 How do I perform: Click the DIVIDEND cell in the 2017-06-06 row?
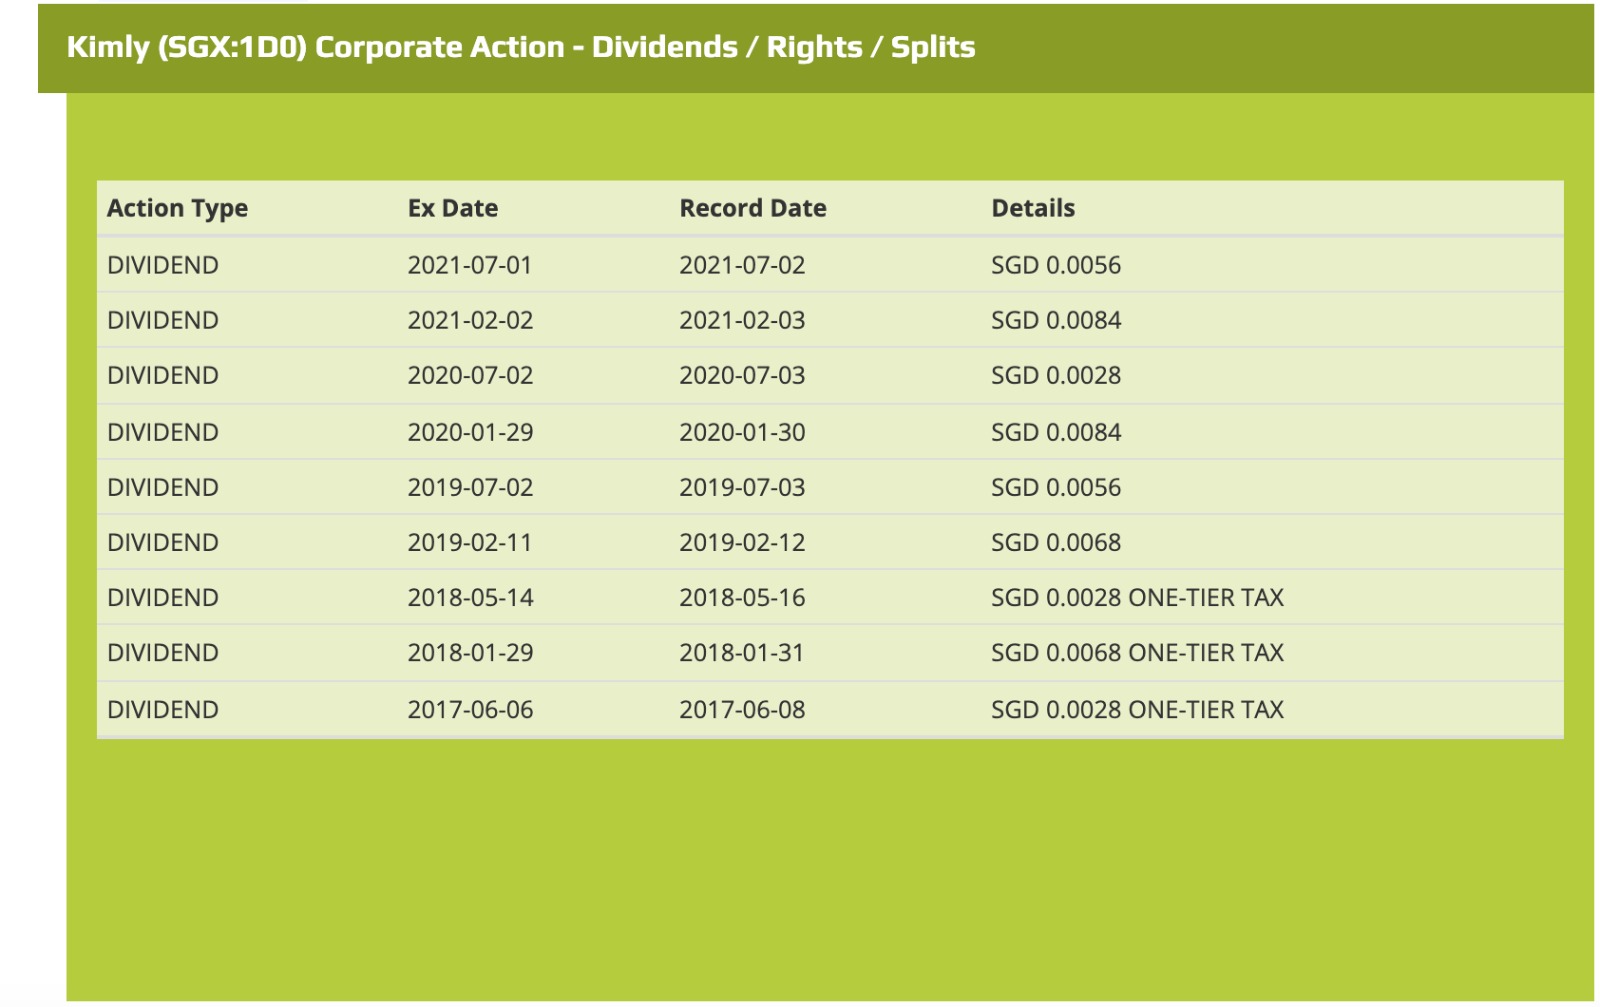tap(162, 709)
